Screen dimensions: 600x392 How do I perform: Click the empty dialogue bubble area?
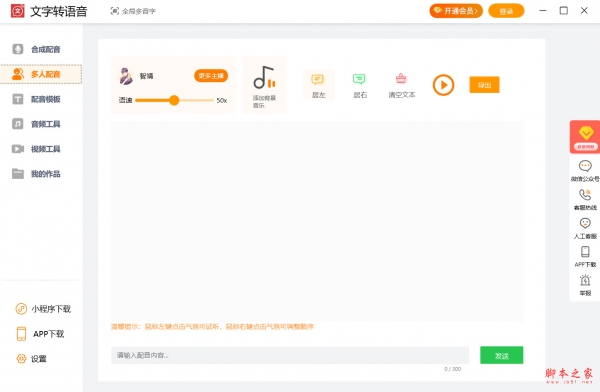point(317,221)
